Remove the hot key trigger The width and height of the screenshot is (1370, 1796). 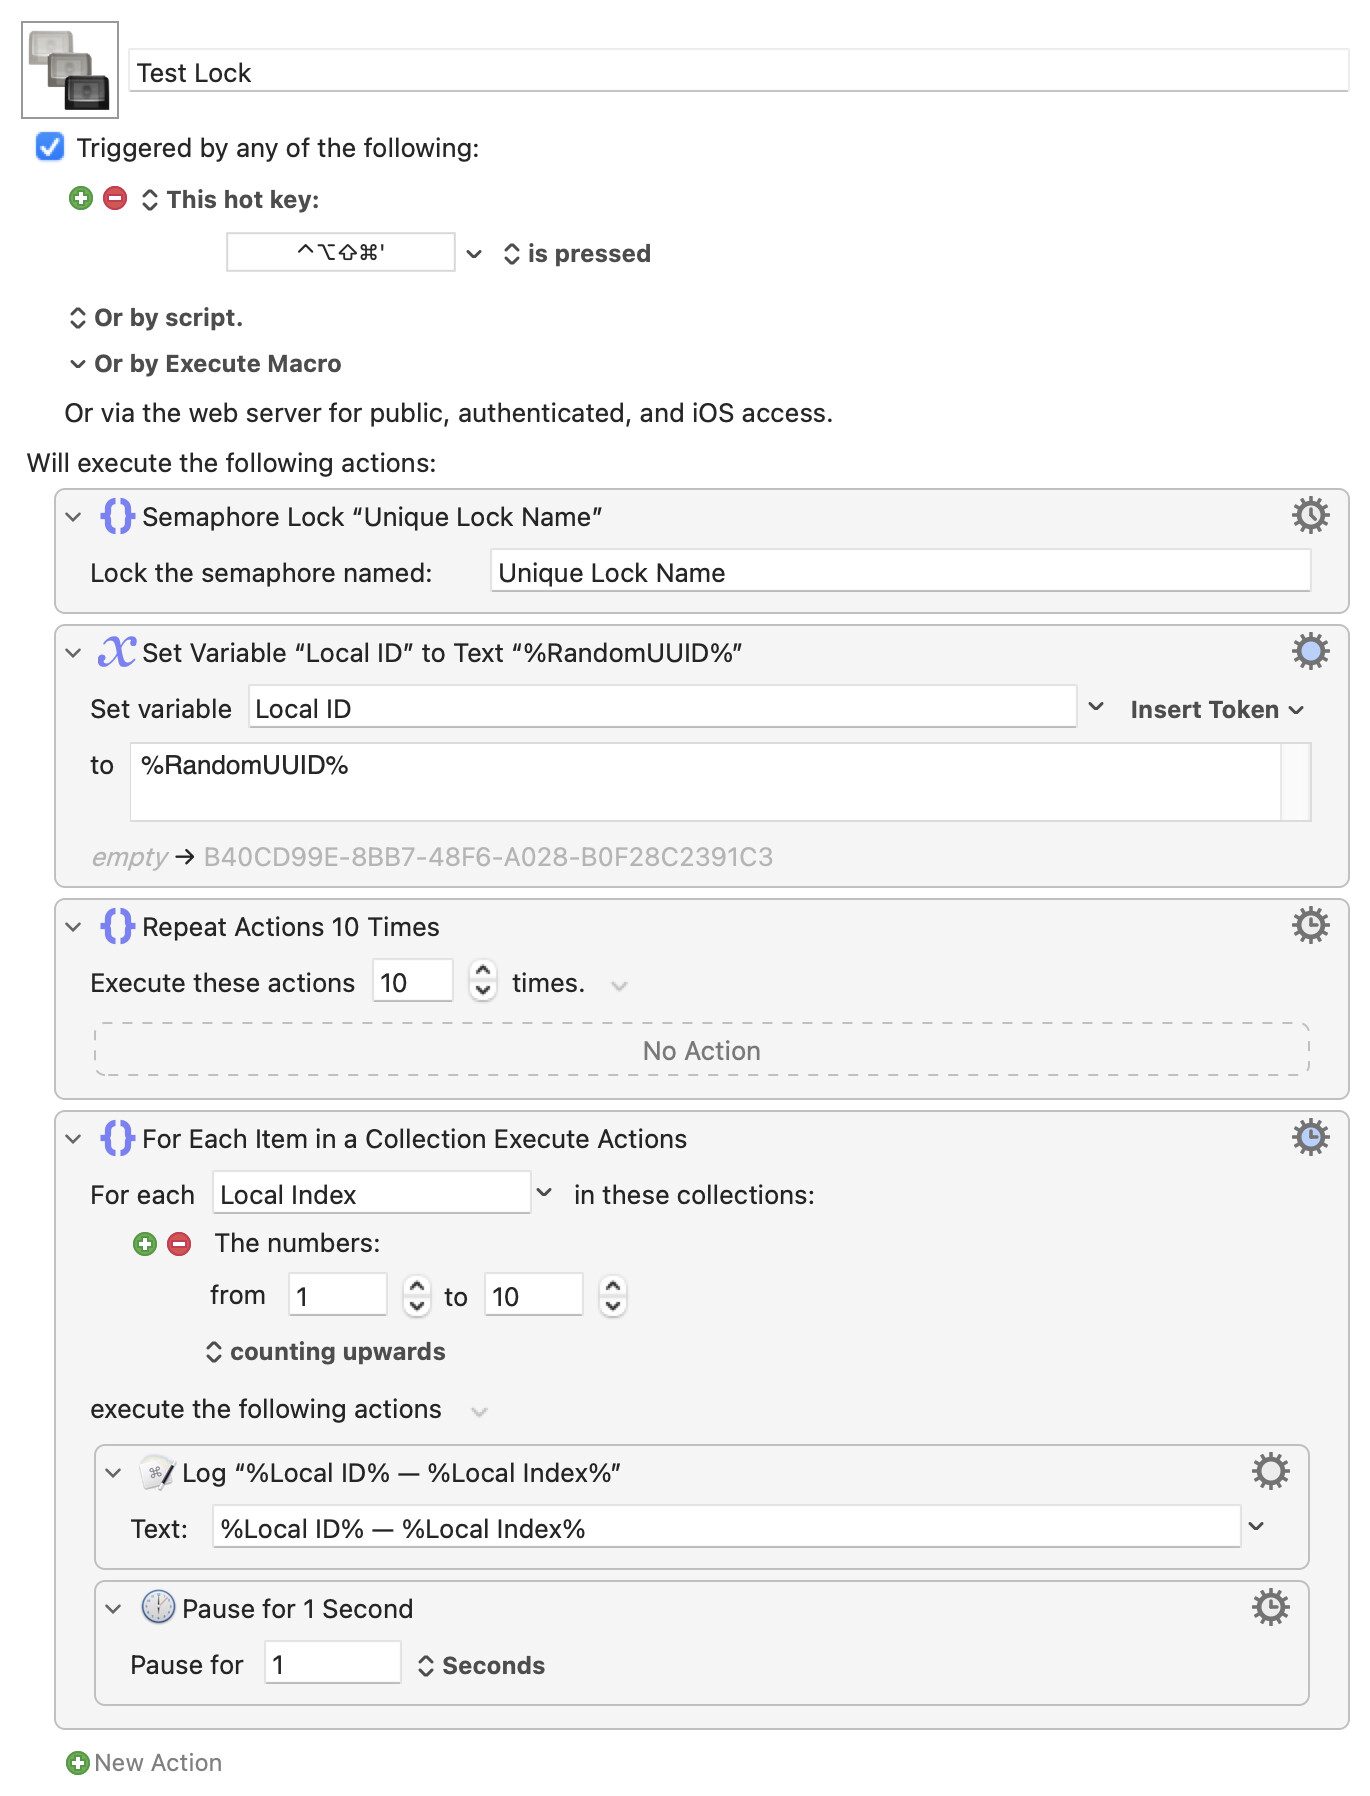115,198
